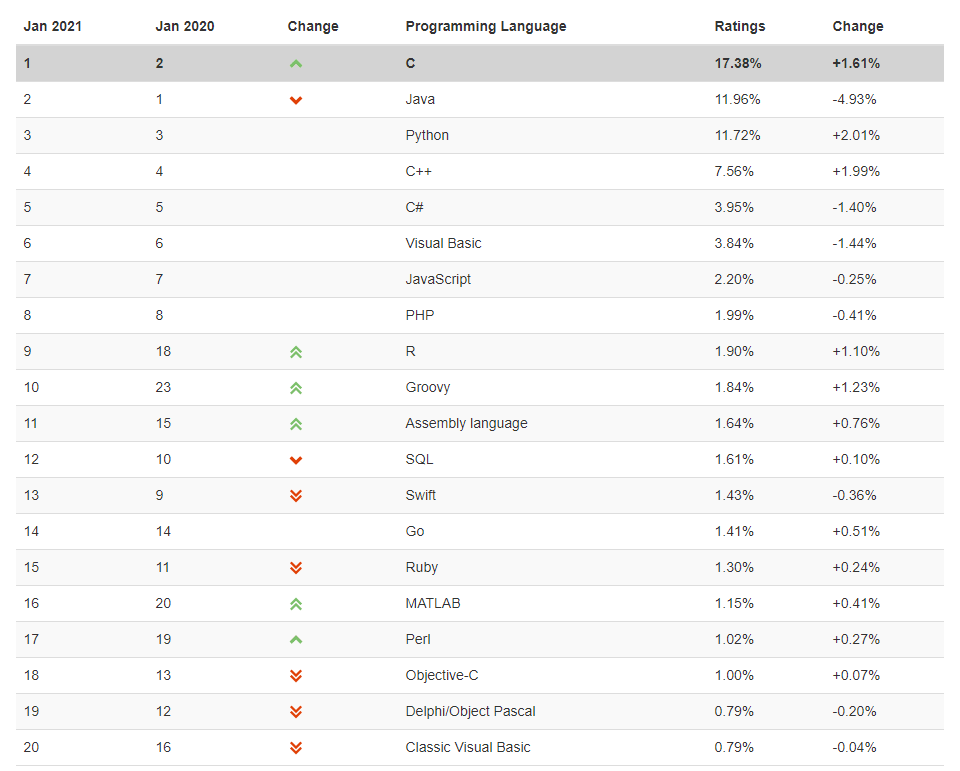Click the 17.38% rating for C

(x=738, y=63)
